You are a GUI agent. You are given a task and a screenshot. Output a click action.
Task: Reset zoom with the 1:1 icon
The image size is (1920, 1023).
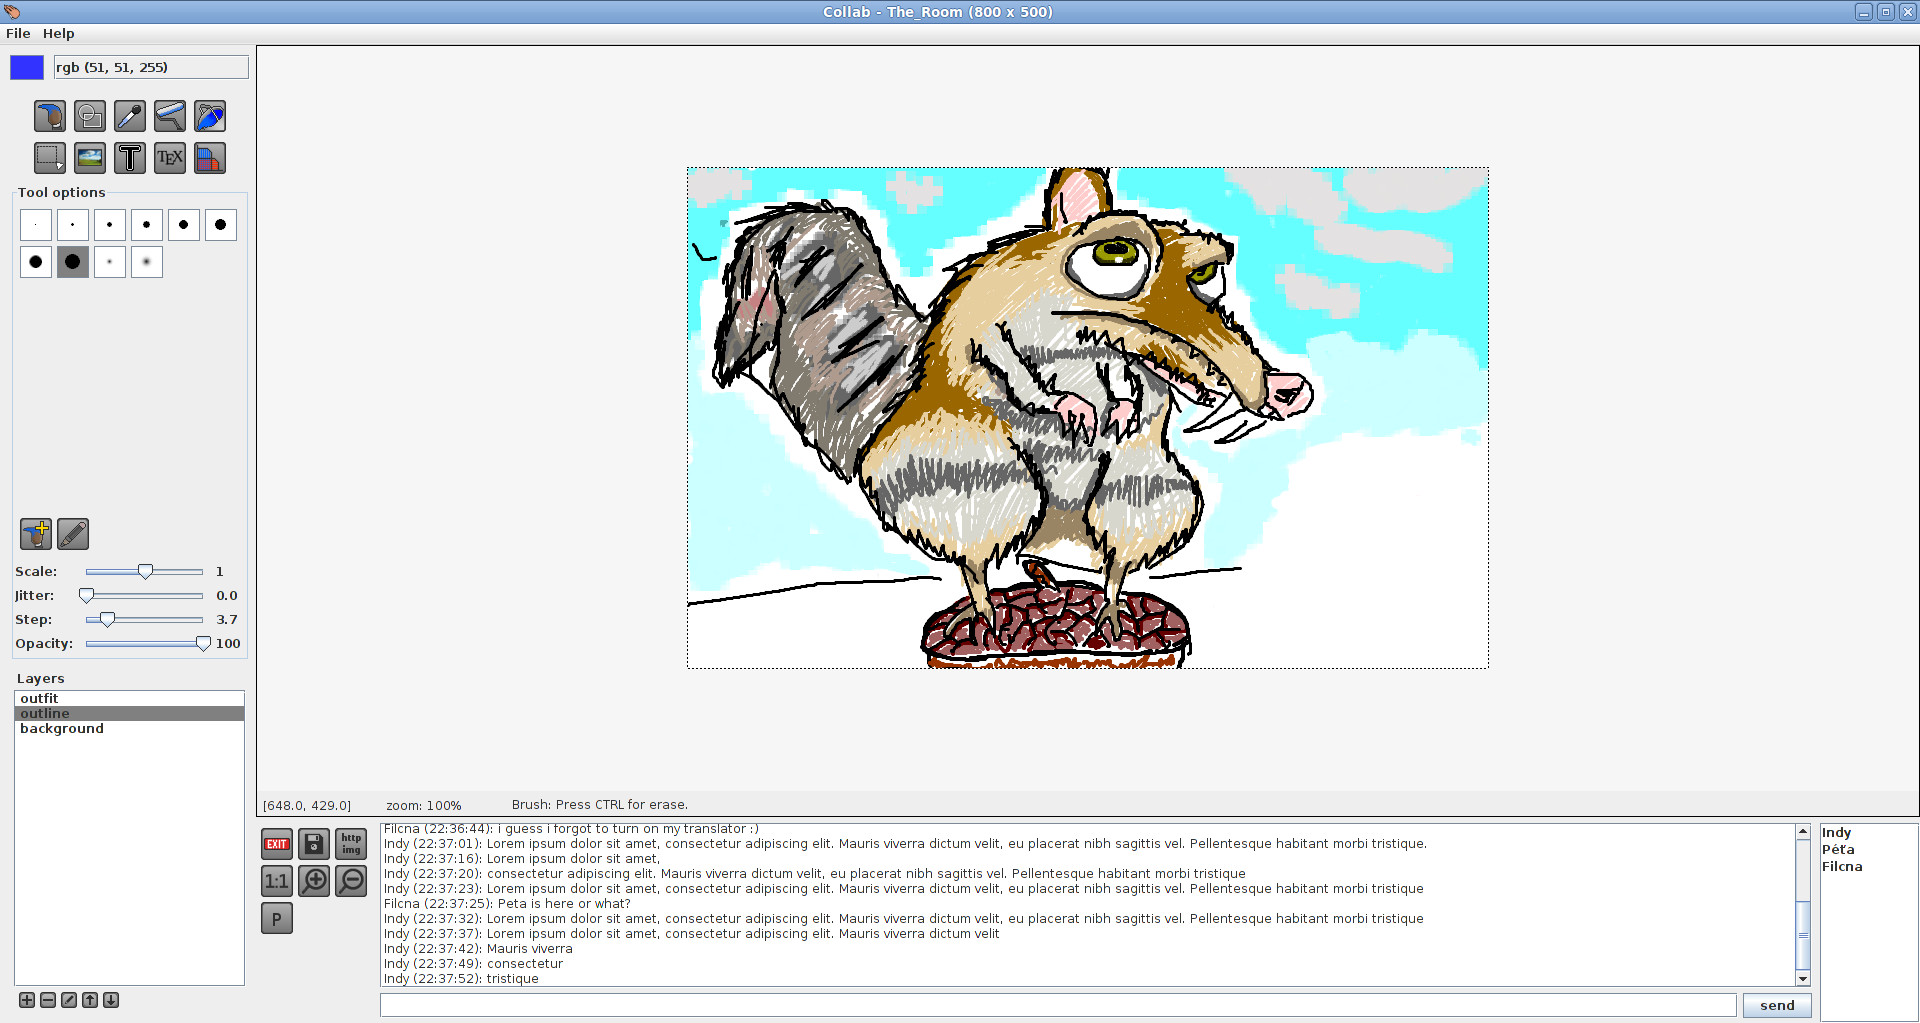pos(277,881)
